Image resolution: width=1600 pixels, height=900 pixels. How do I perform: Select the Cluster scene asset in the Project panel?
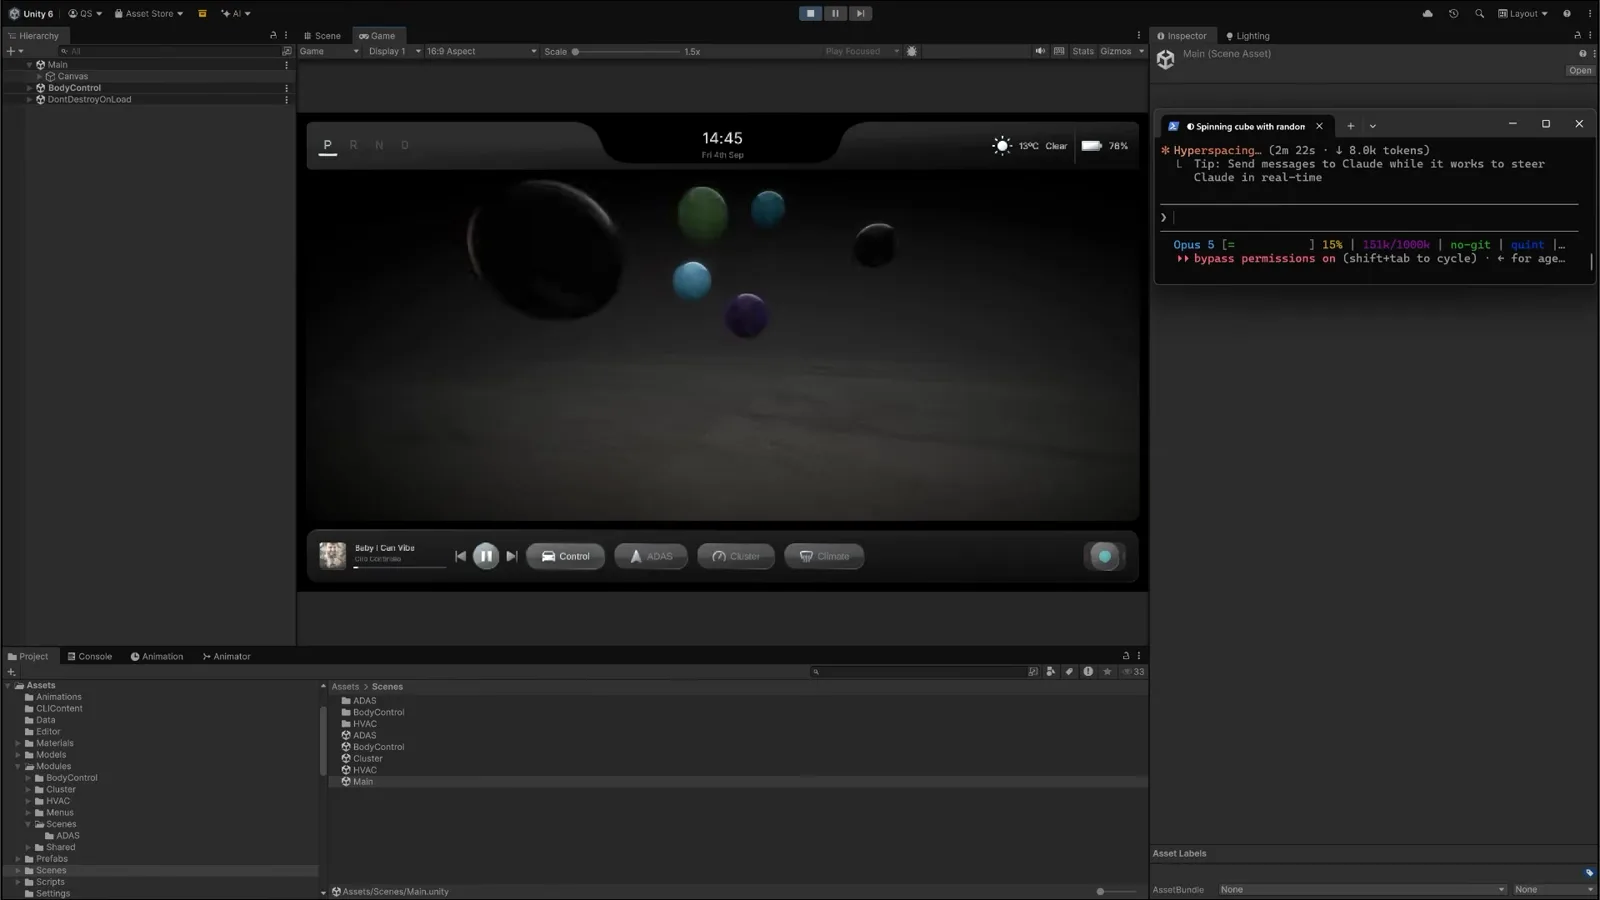click(361, 758)
